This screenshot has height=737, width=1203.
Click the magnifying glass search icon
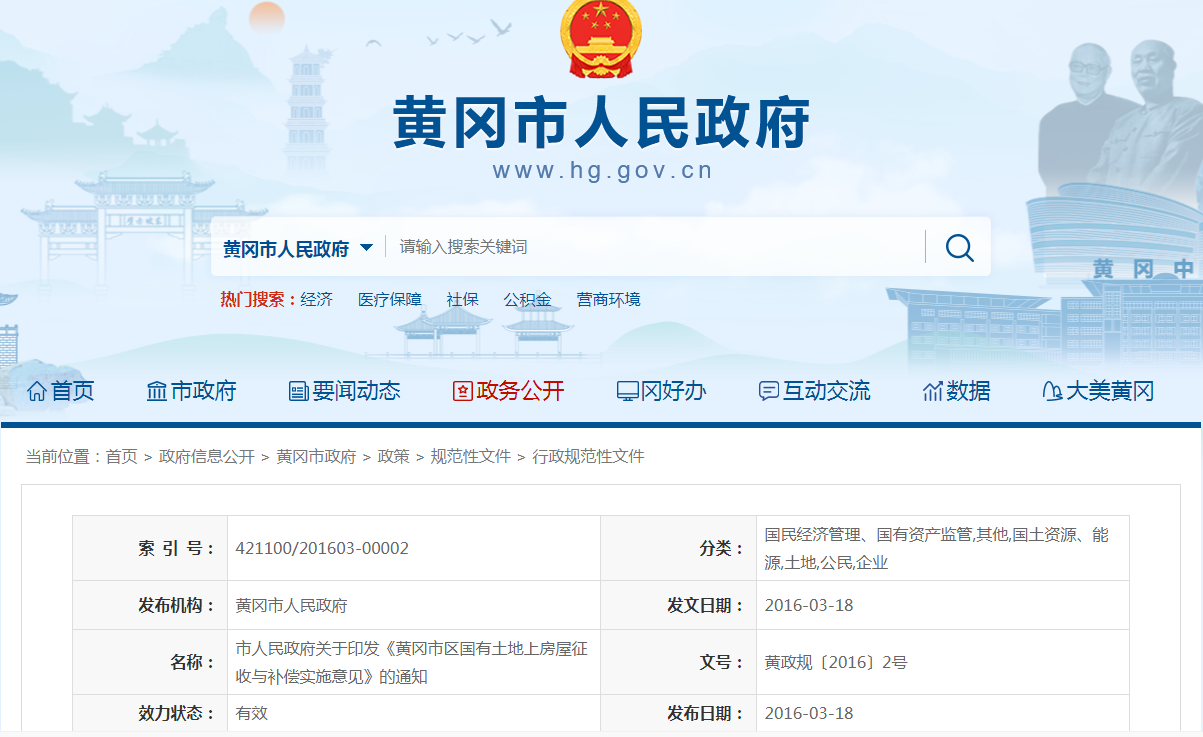[x=959, y=247]
